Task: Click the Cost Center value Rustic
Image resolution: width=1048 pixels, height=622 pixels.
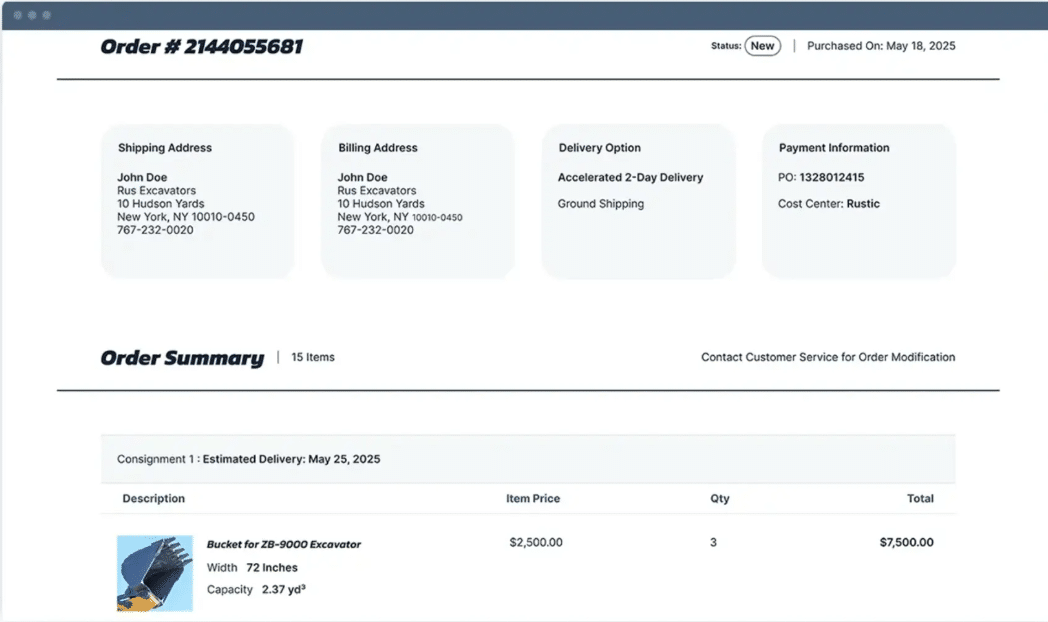Action: click(863, 204)
